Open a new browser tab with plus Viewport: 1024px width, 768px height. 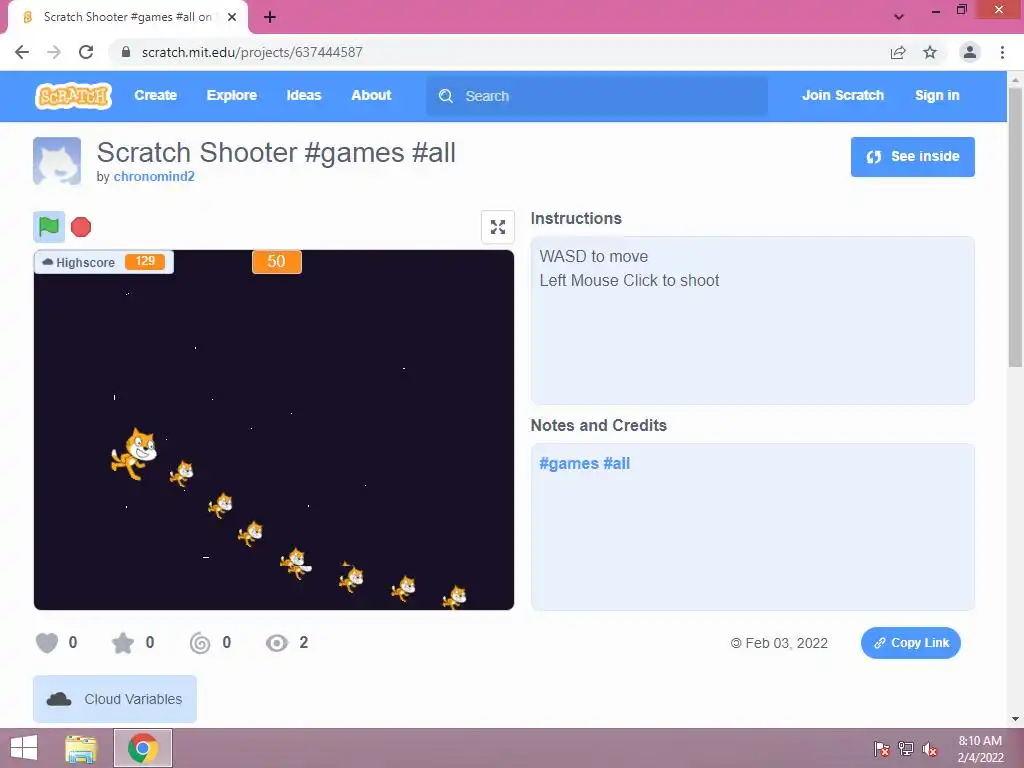(270, 18)
